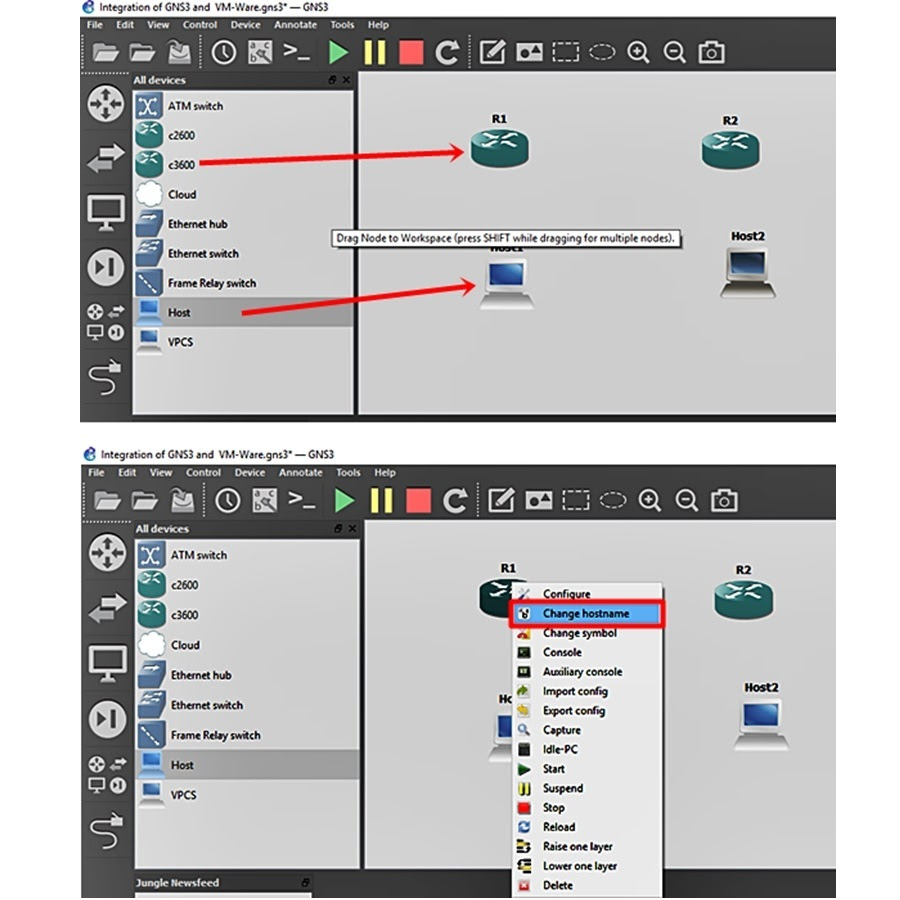Choose Reload from R1 context menu

click(587, 827)
